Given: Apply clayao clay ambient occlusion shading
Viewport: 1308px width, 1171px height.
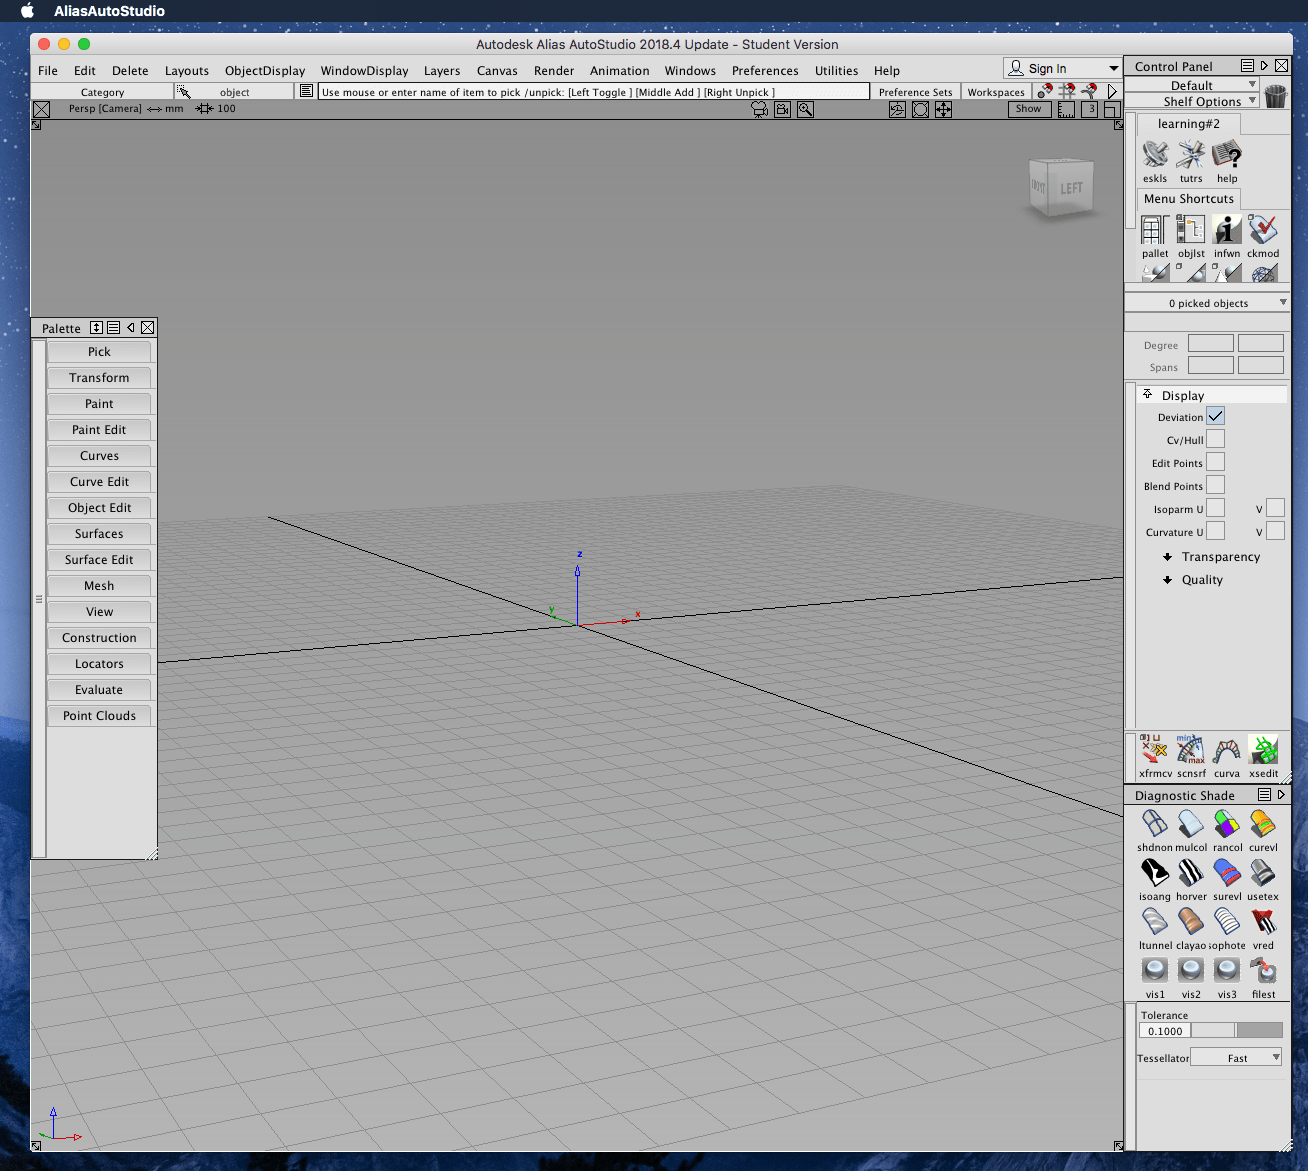Looking at the screenshot, I should pos(1191,922).
